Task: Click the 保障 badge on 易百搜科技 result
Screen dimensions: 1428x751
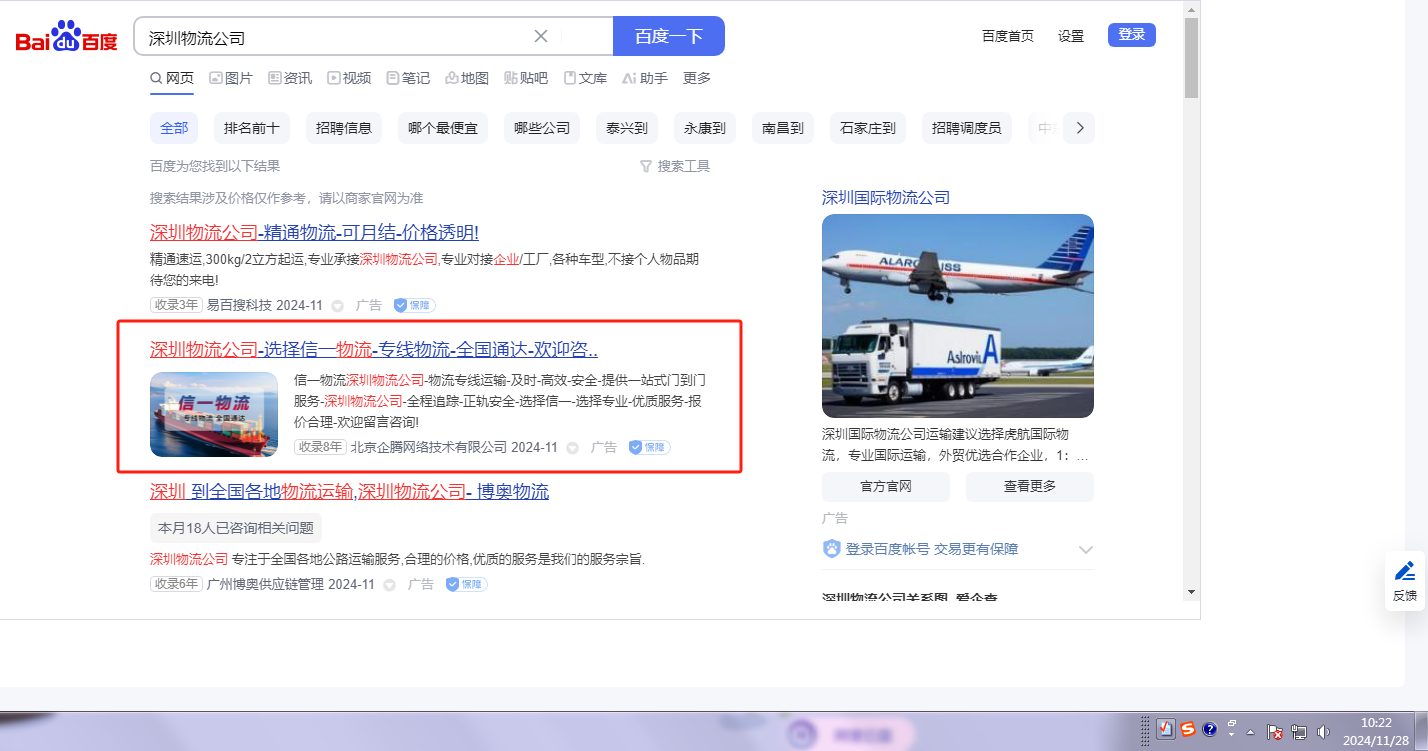Action: (x=414, y=305)
